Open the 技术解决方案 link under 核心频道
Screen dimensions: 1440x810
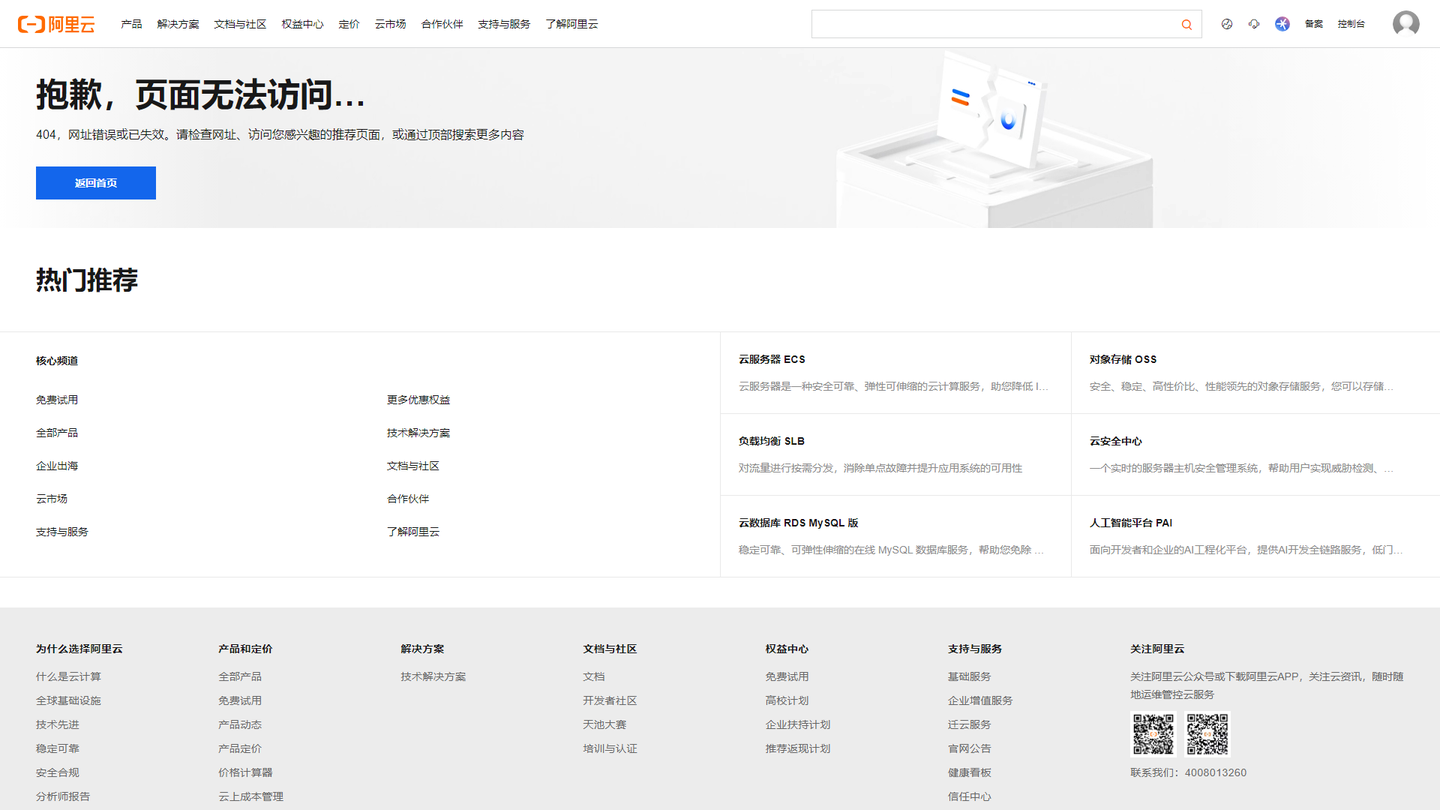[419, 433]
